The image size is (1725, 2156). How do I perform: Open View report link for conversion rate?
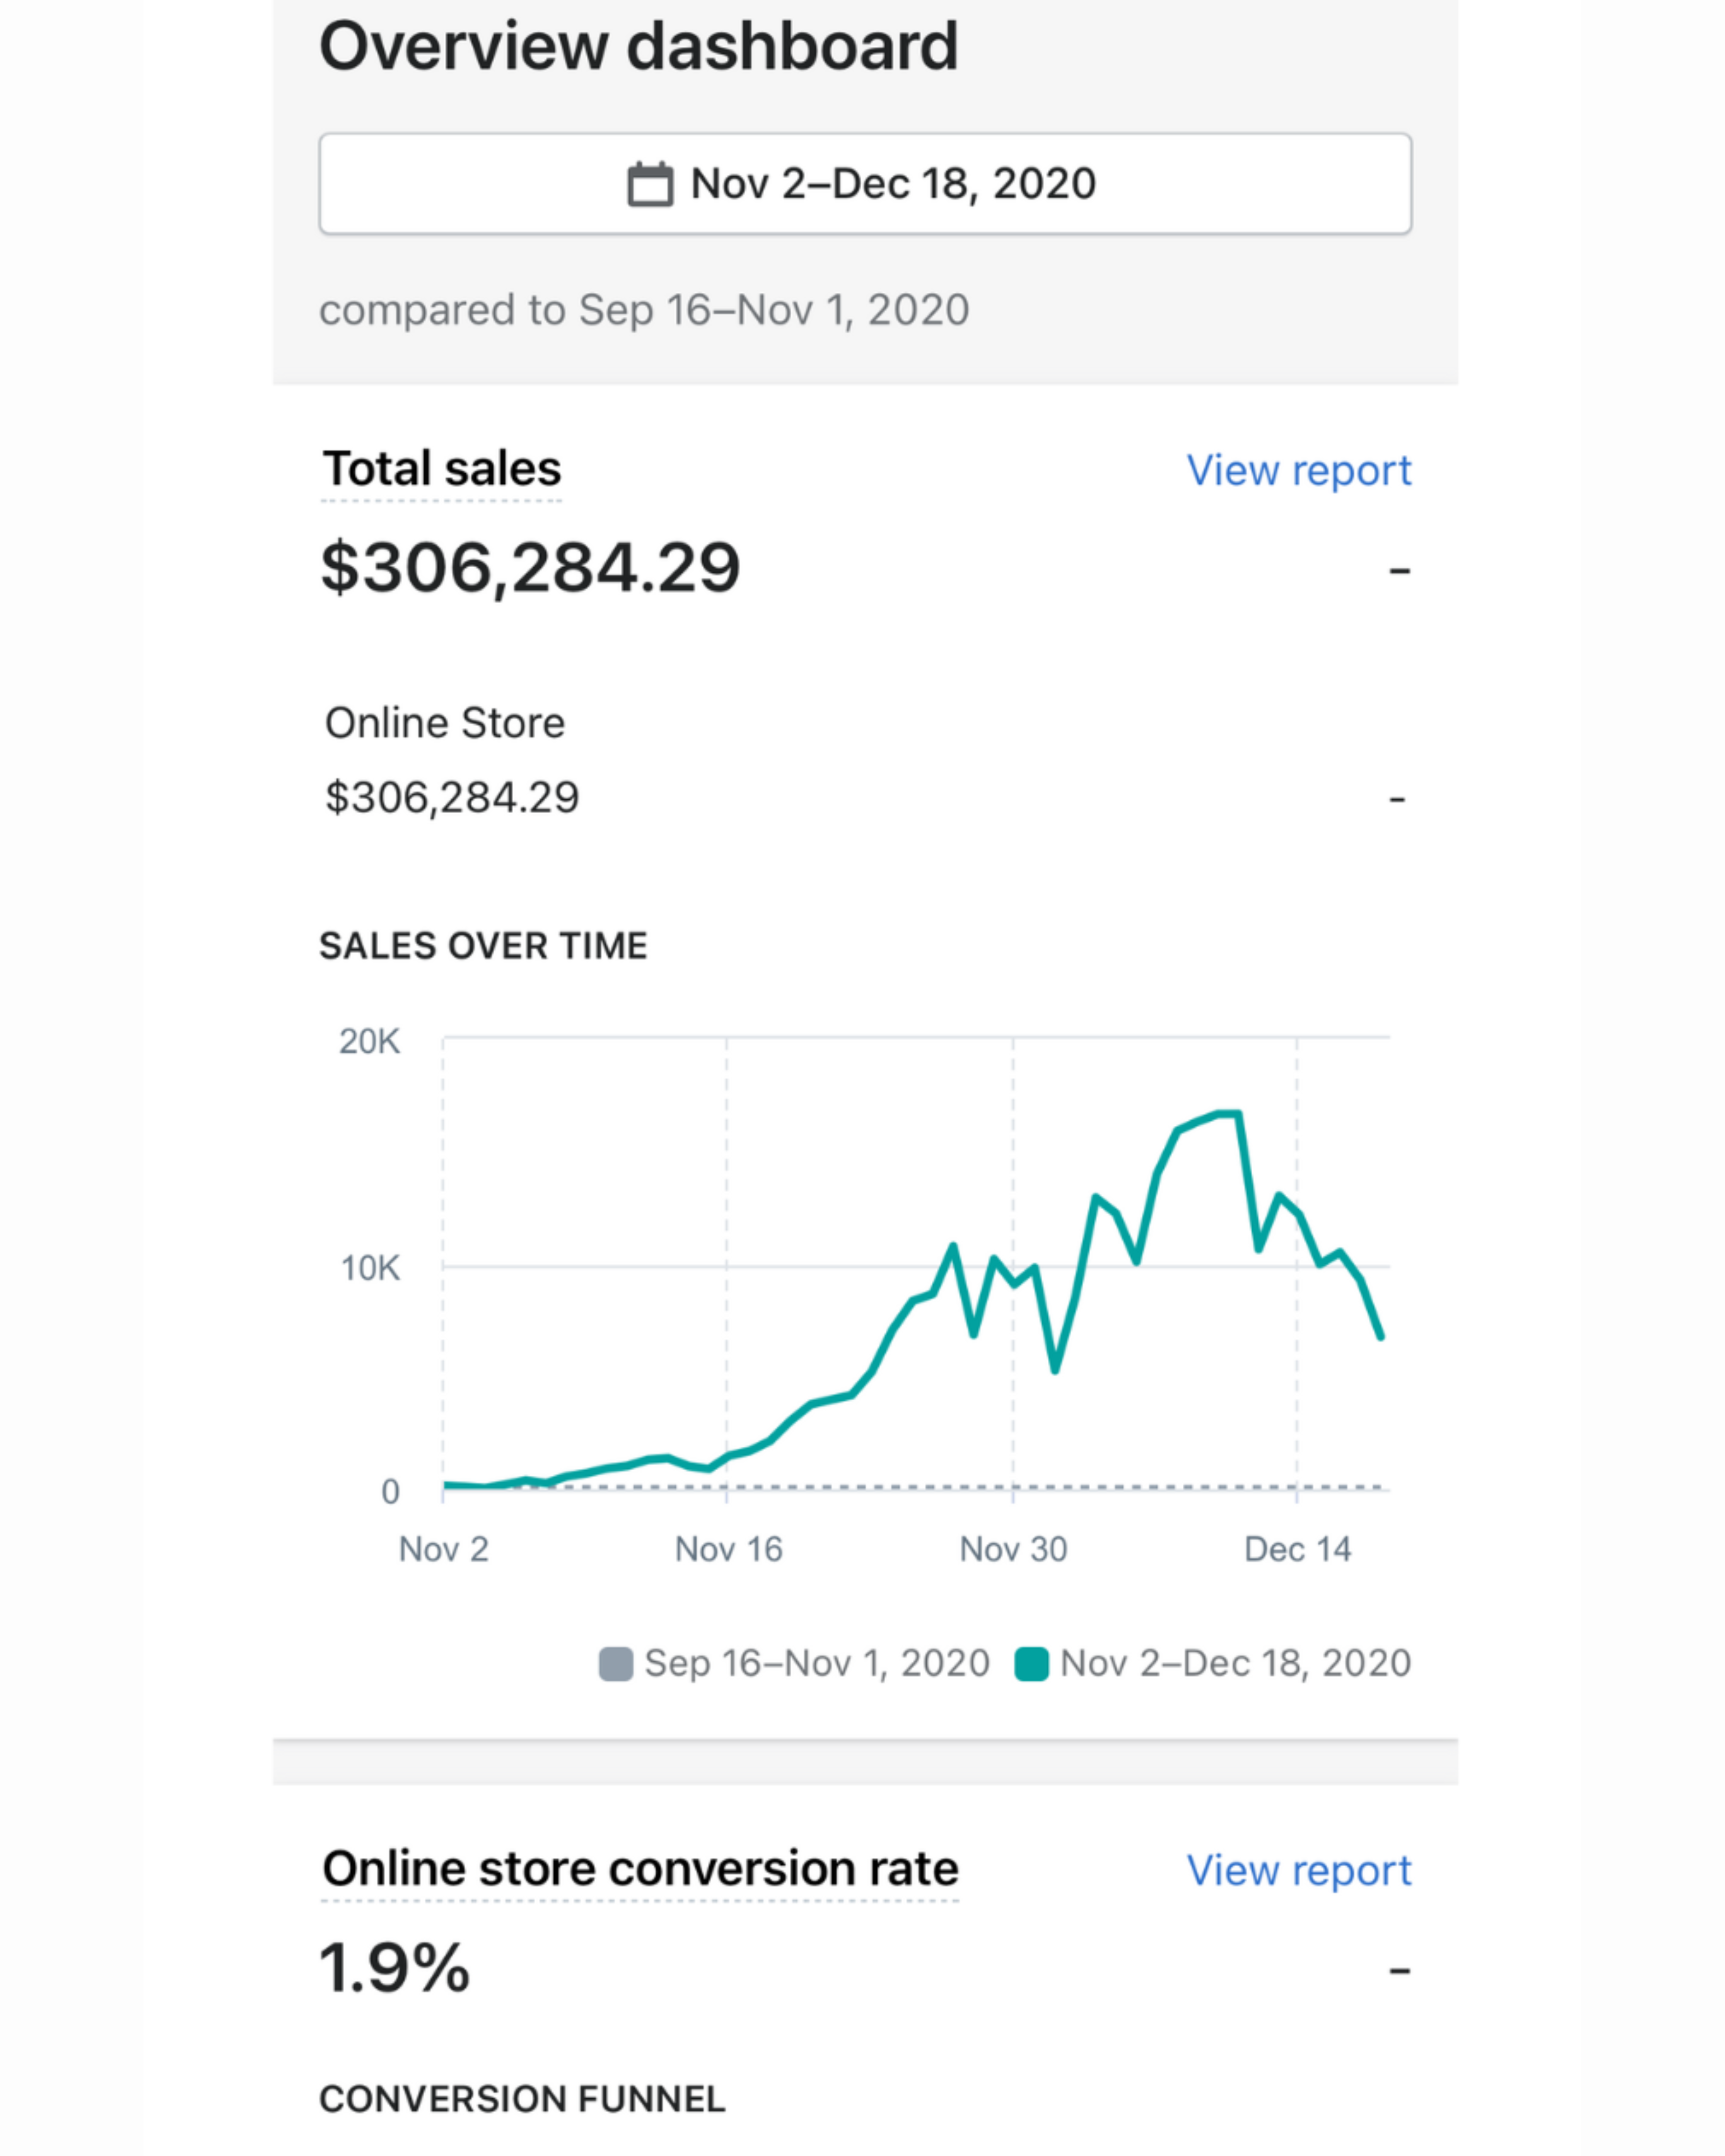tap(1298, 1870)
